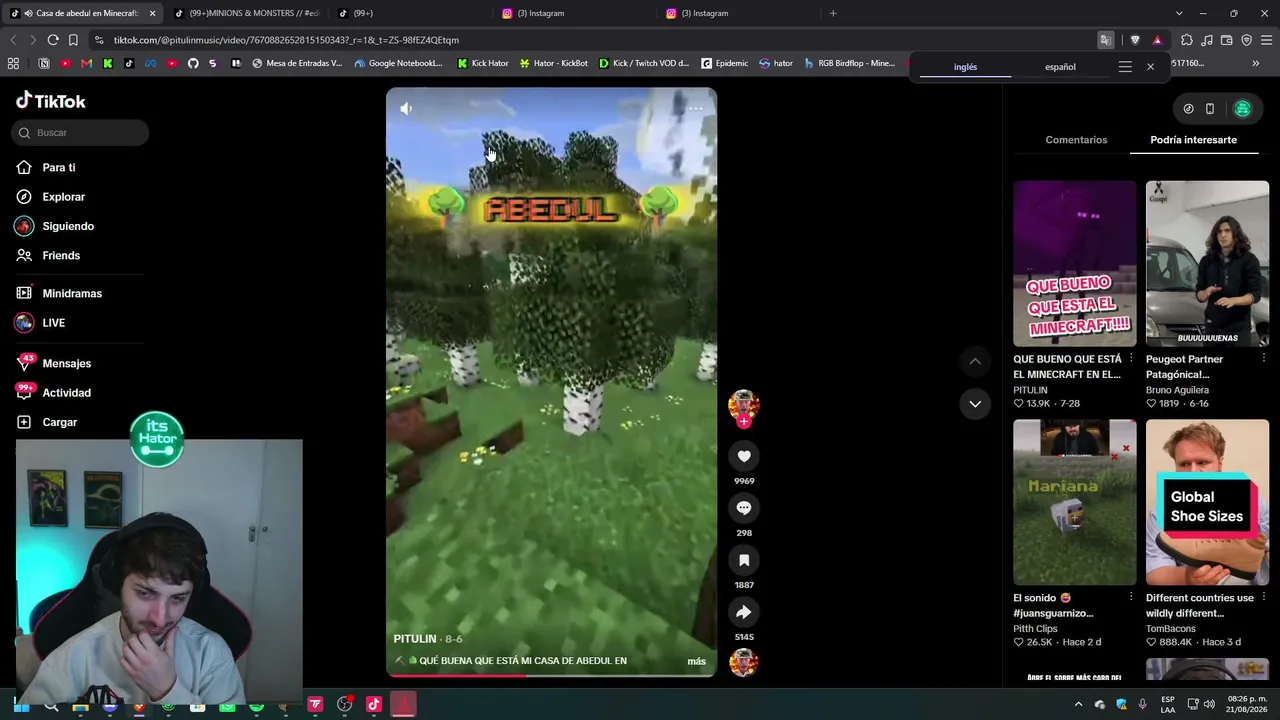Open the TikTok home logo
The height and width of the screenshot is (720, 1280).
[51, 101]
